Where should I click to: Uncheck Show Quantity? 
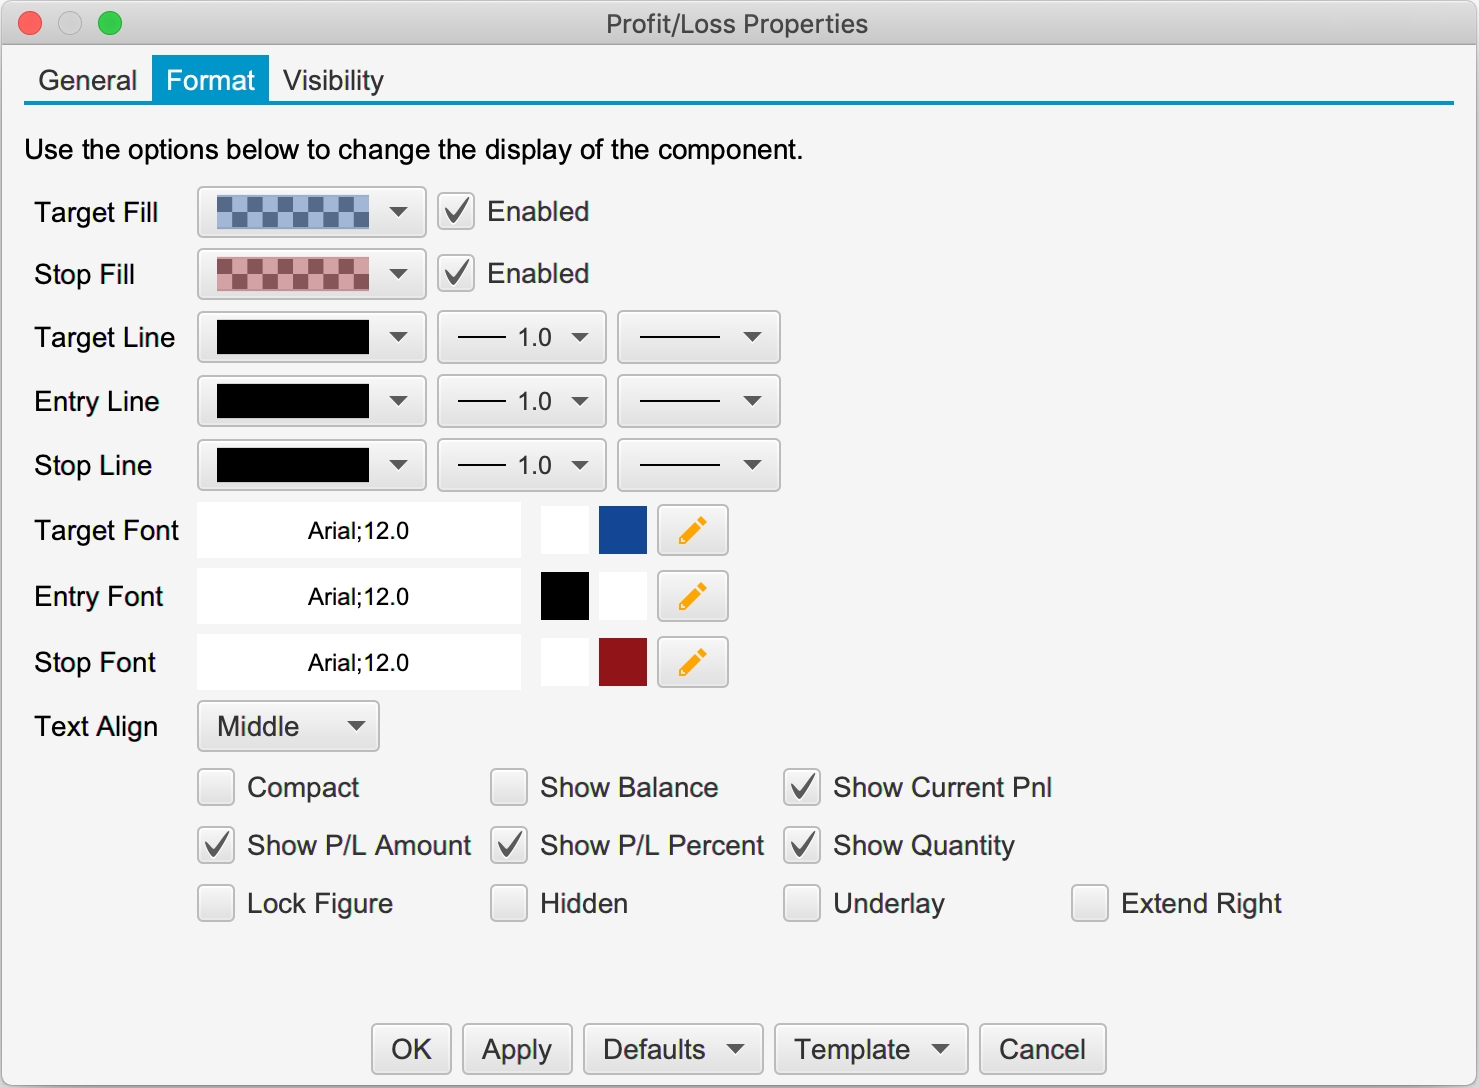tap(802, 845)
